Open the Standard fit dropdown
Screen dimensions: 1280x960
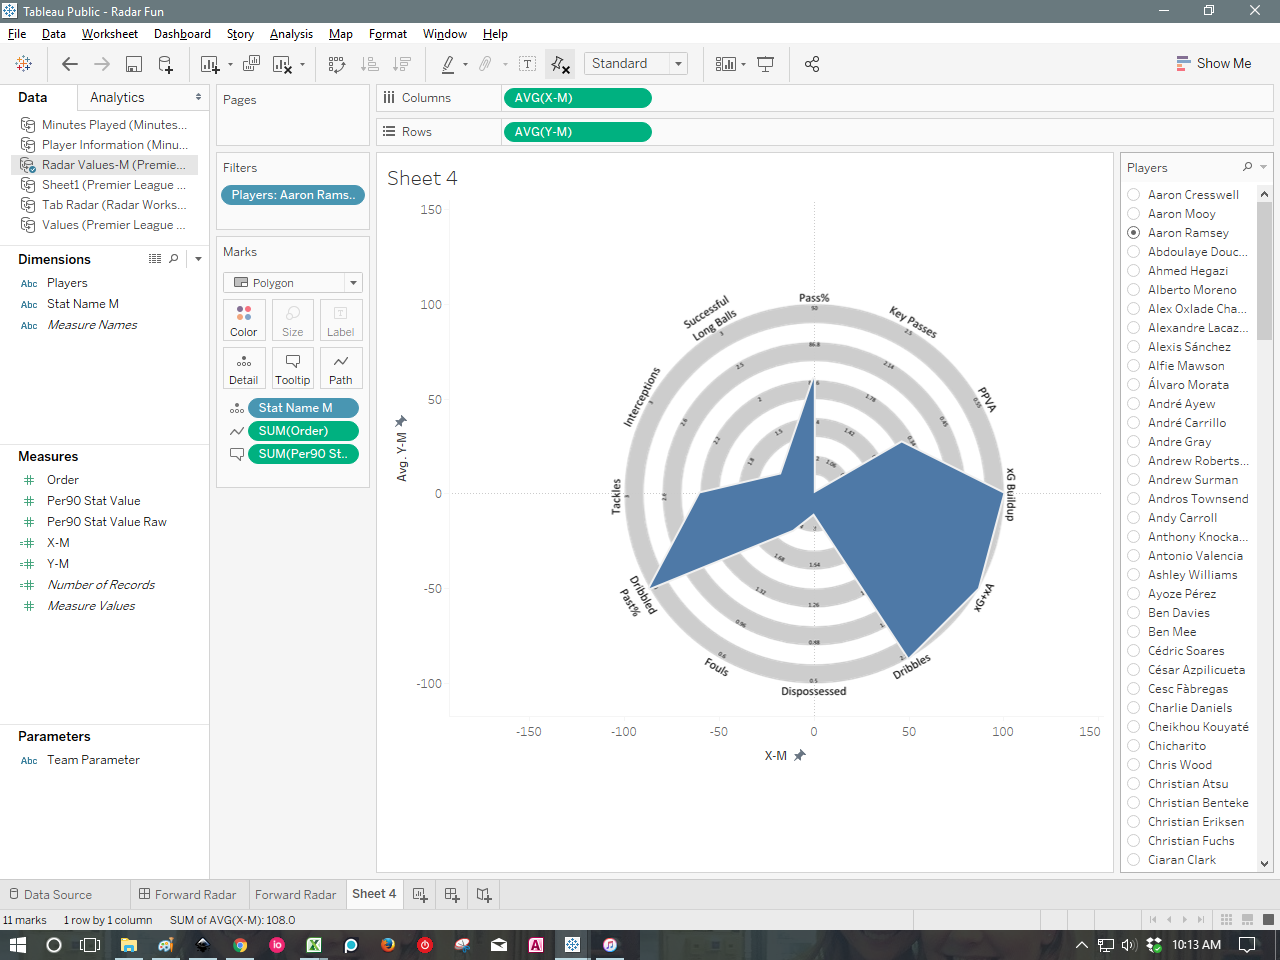pos(680,63)
